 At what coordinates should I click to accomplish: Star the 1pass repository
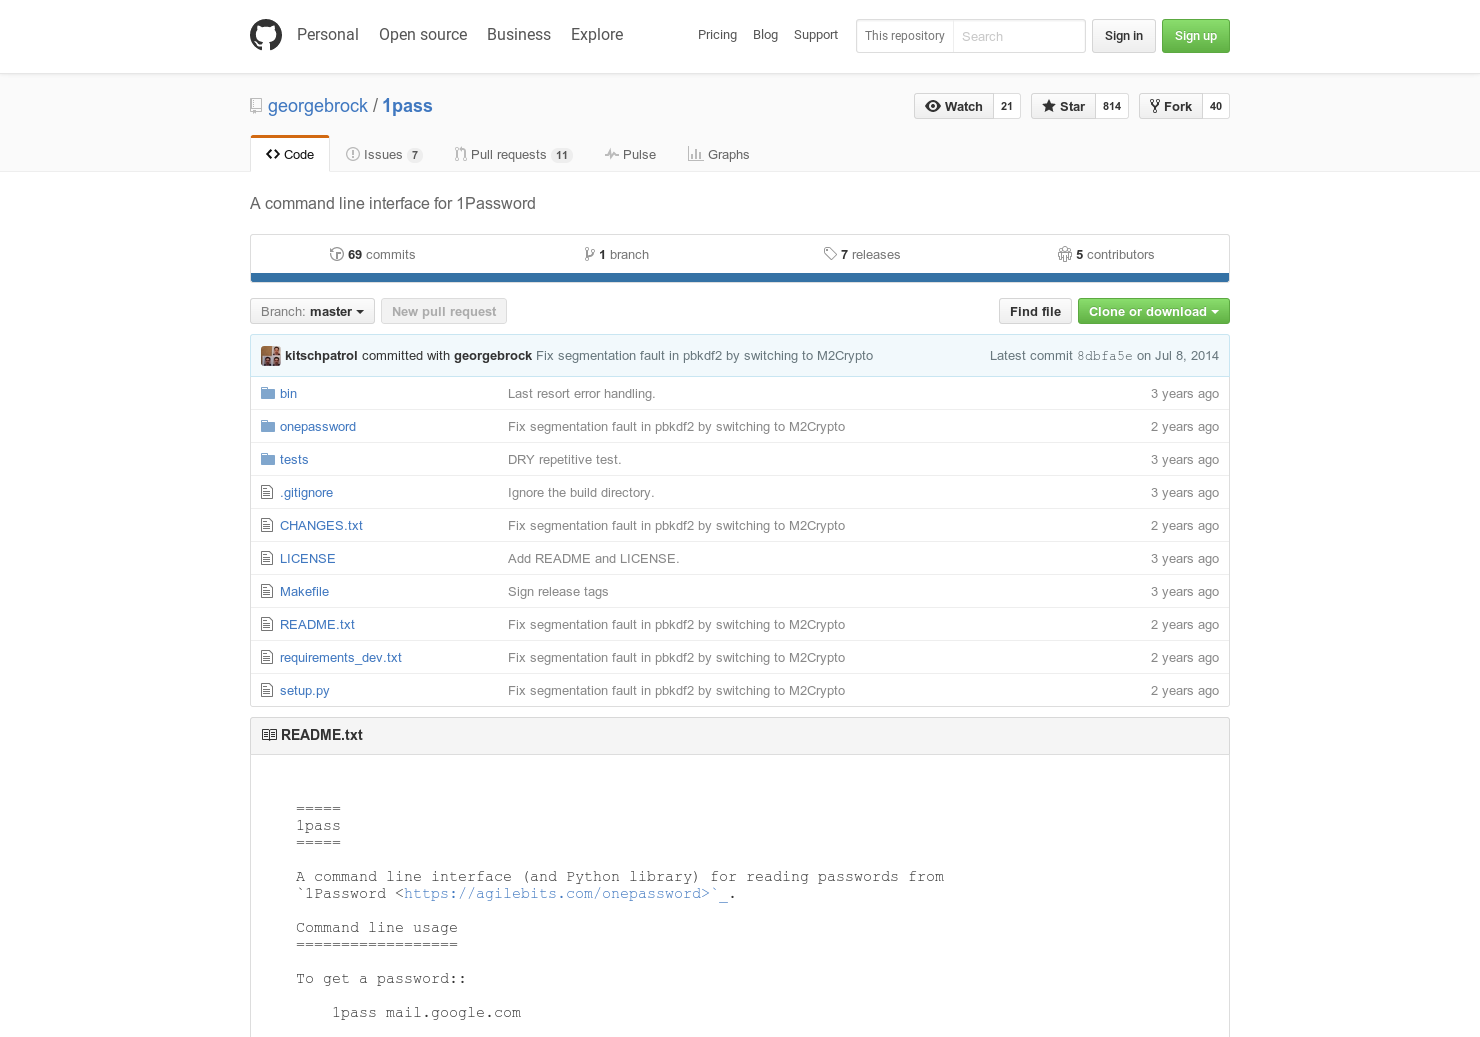pos(1063,106)
